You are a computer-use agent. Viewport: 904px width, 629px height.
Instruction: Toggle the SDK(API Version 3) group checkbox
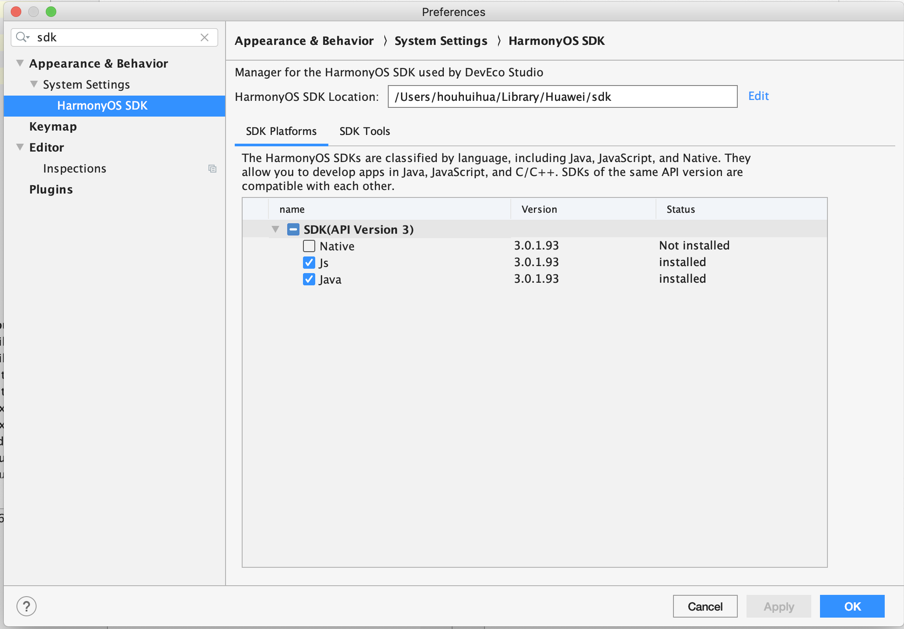point(293,229)
